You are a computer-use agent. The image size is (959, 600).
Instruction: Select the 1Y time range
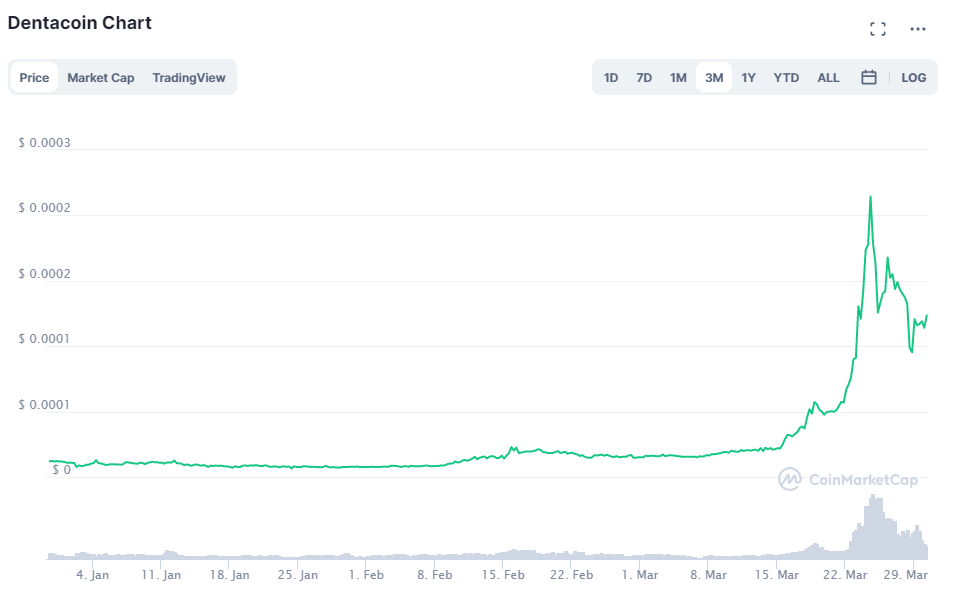[748, 78]
